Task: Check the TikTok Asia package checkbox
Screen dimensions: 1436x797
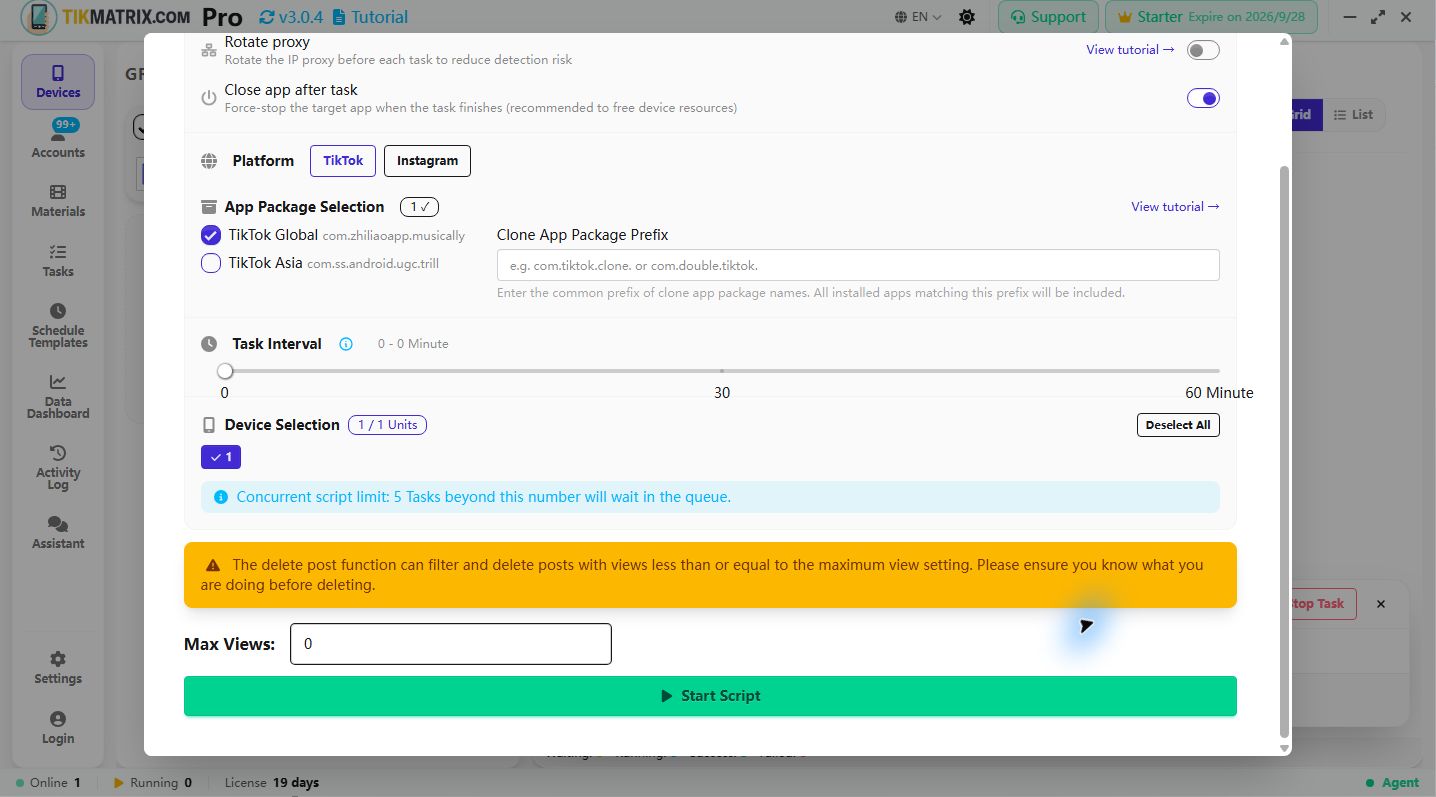Action: click(211, 263)
